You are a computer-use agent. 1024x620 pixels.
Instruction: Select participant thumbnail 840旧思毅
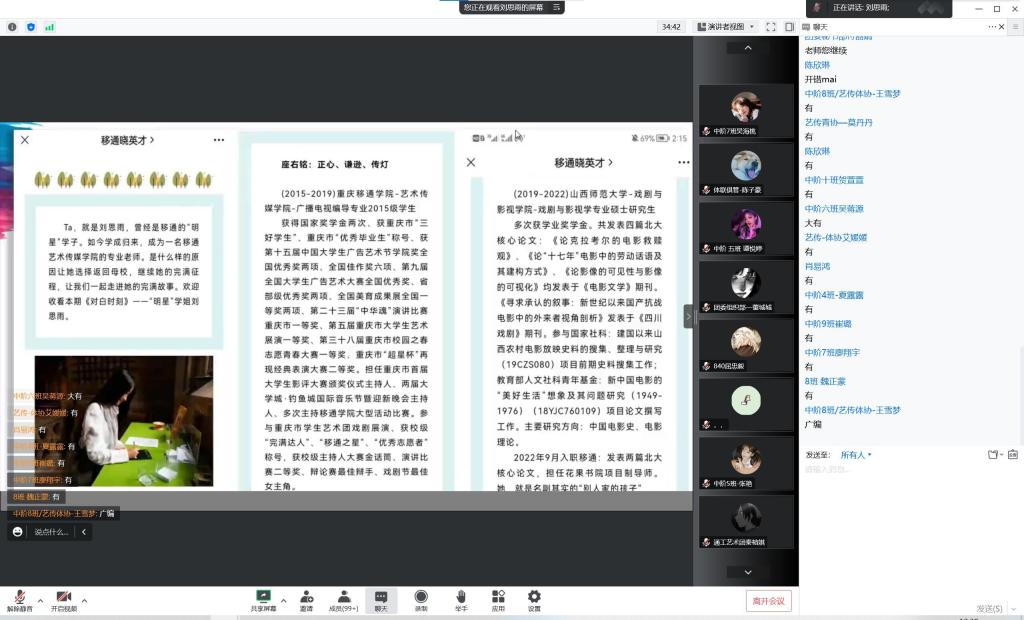746,346
